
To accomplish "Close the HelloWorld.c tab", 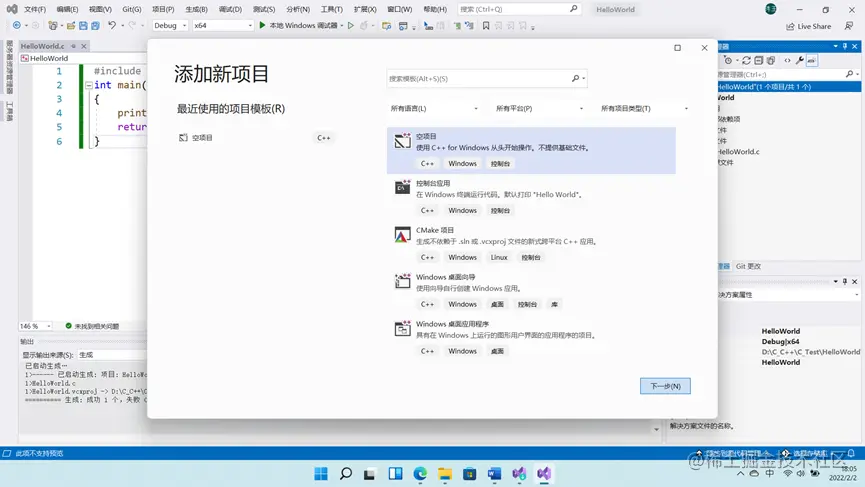I will [x=84, y=46].
